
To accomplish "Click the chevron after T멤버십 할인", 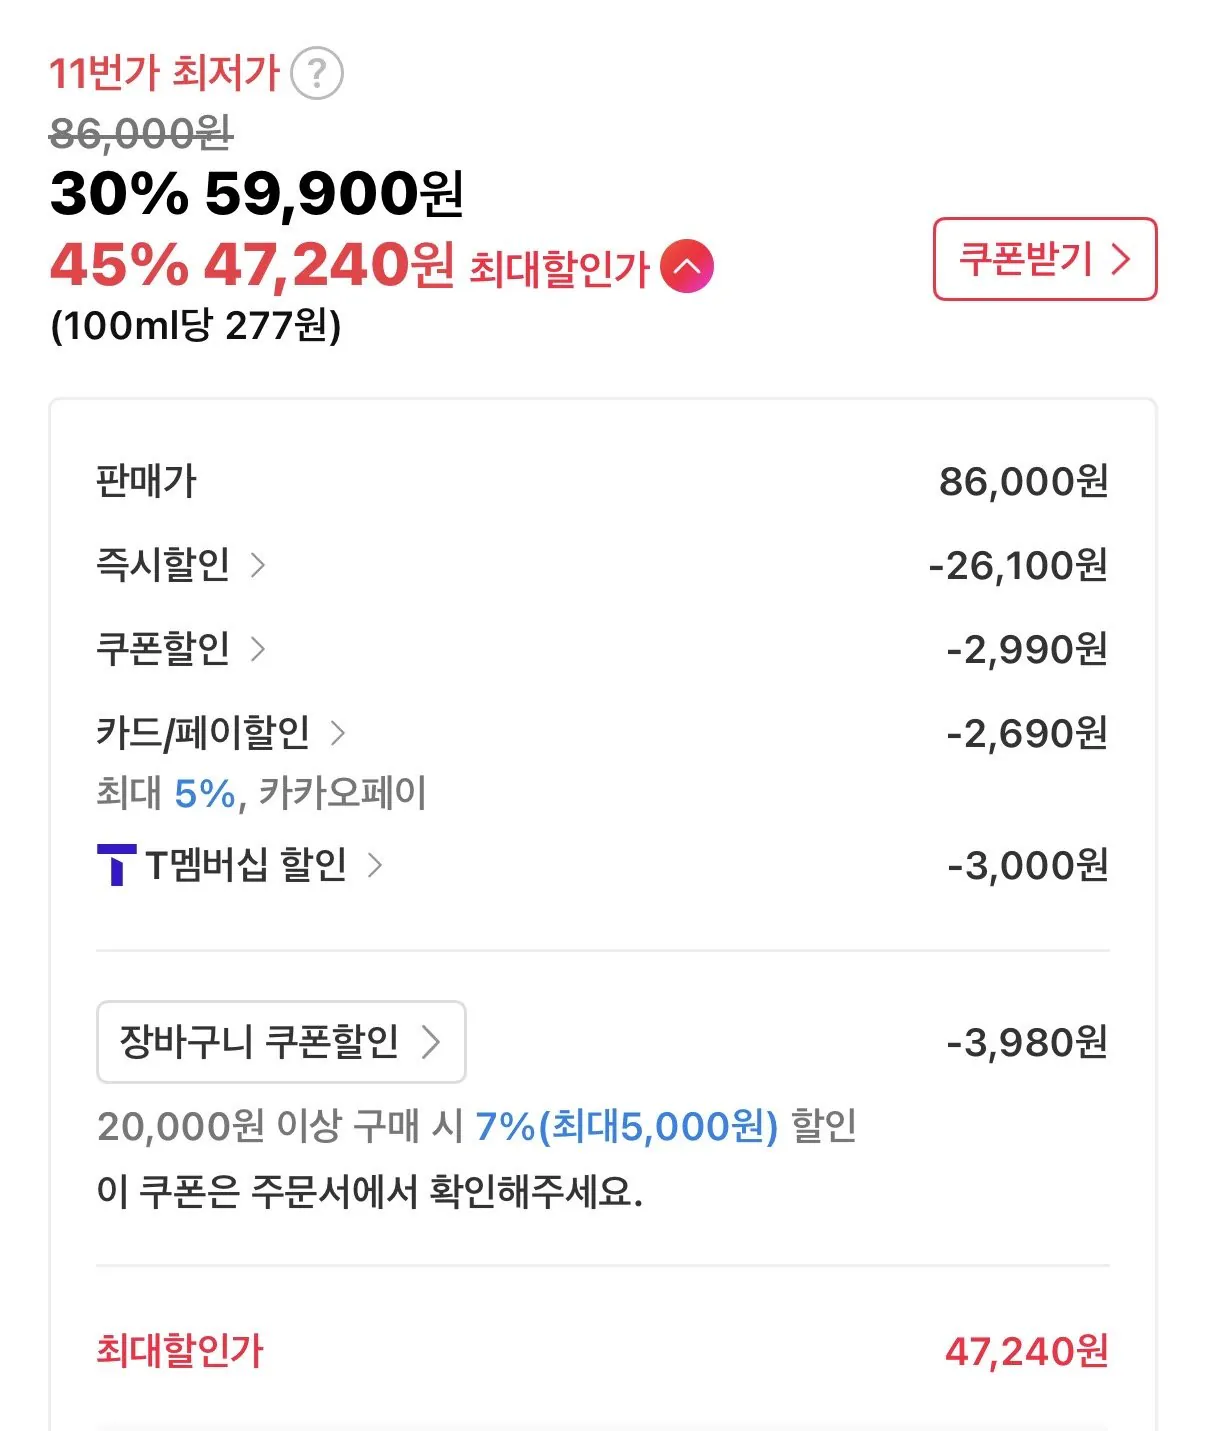I will 375,865.
